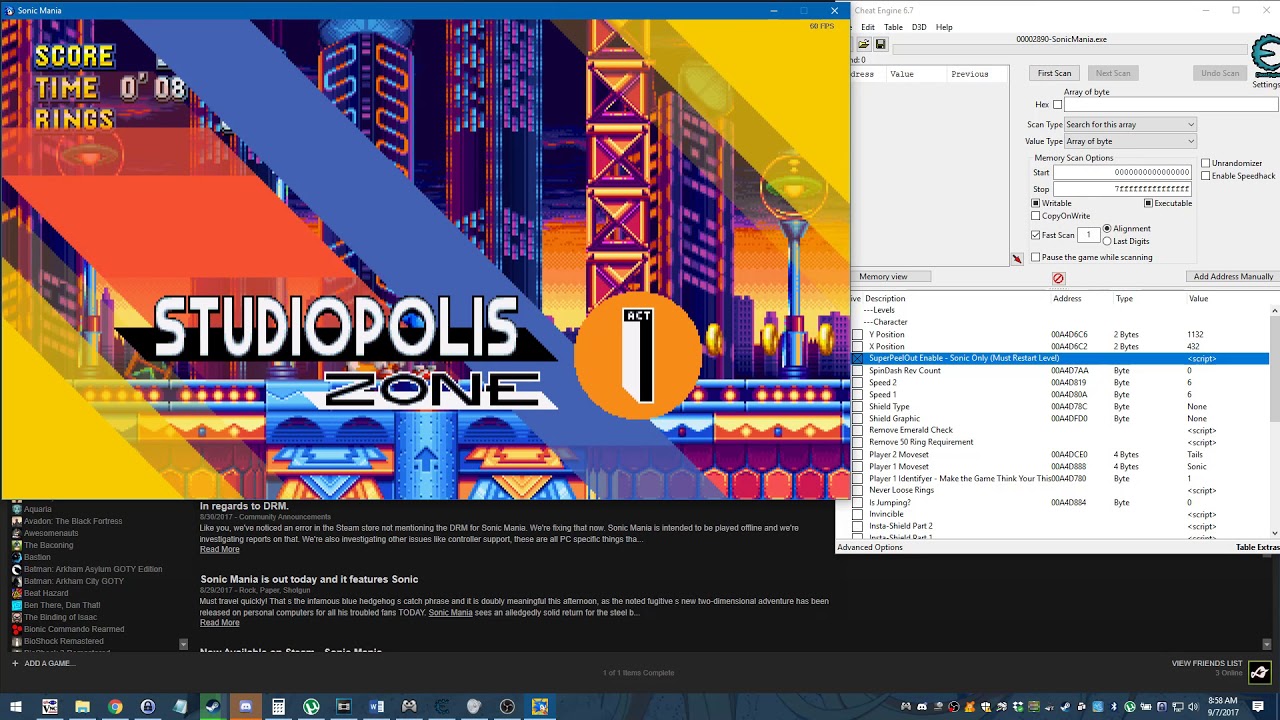Uncheck the Fast Scan checkbox
This screenshot has width=1280, height=720.
click(1036, 235)
